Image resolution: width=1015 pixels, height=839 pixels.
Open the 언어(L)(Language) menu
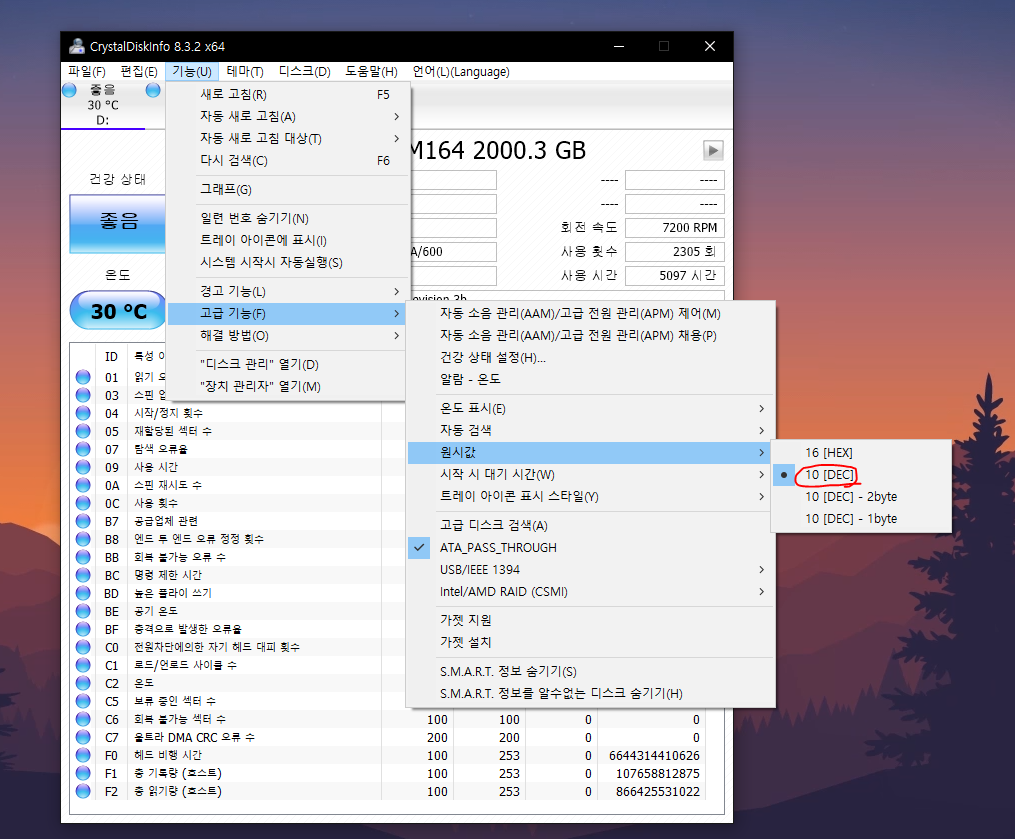(x=461, y=71)
